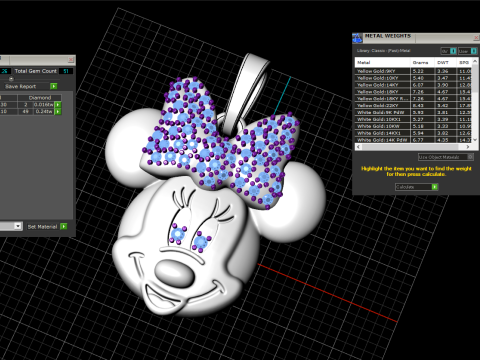Open material dropdown left of Set Material
Image resolution: width=480 pixels, height=360 pixels.
click(x=18, y=226)
